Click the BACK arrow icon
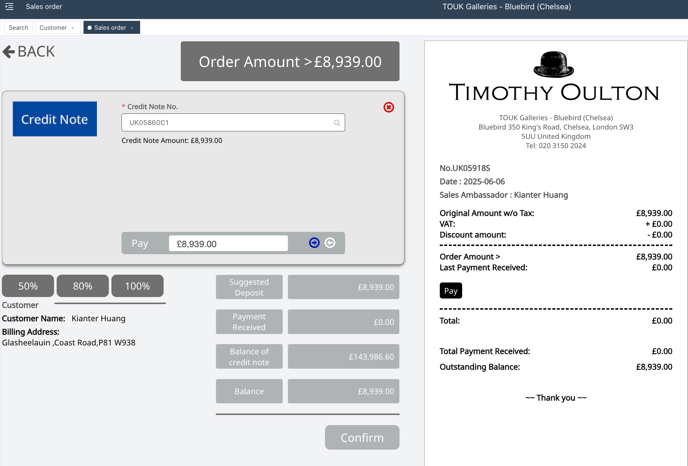This screenshot has width=688, height=466. pos(9,52)
